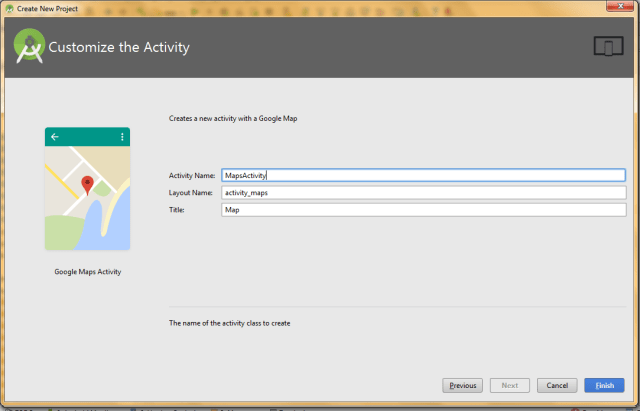Screen dimensions: 640x411
Task: Click the three-dot overflow icon in preview
Action: click(x=122, y=136)
